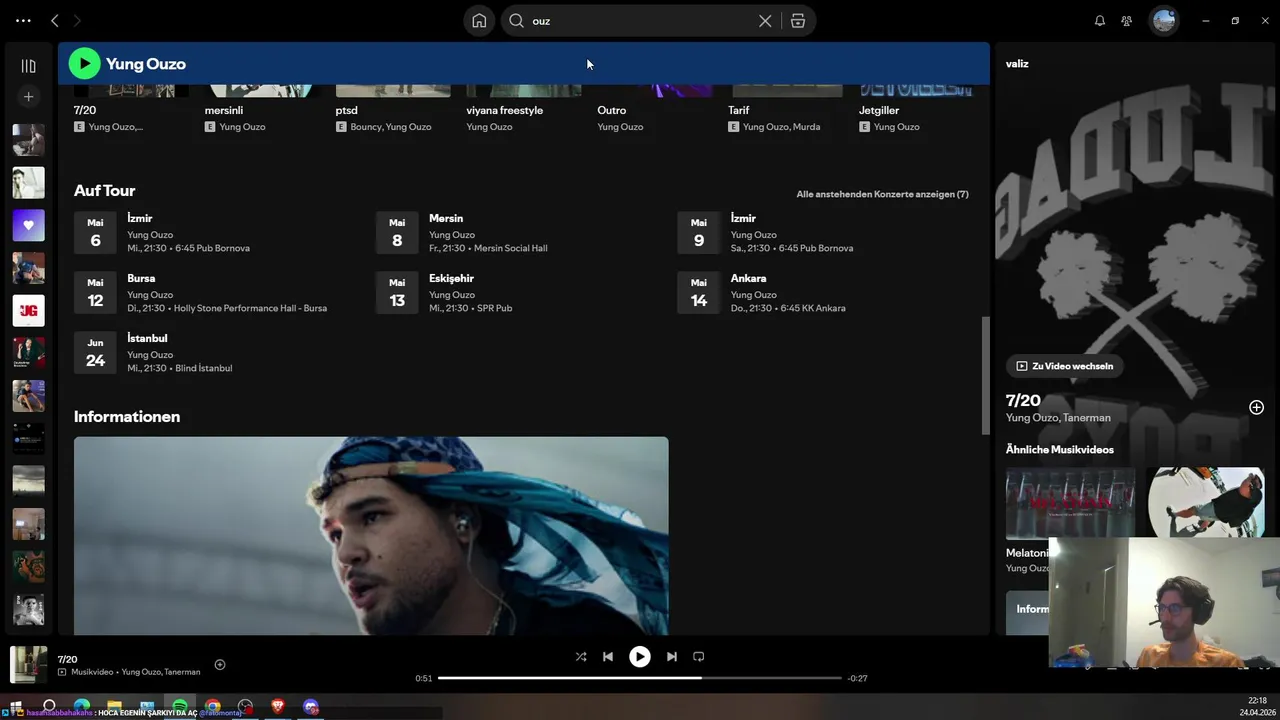Open the Browse icon beside search

[798, 20]
